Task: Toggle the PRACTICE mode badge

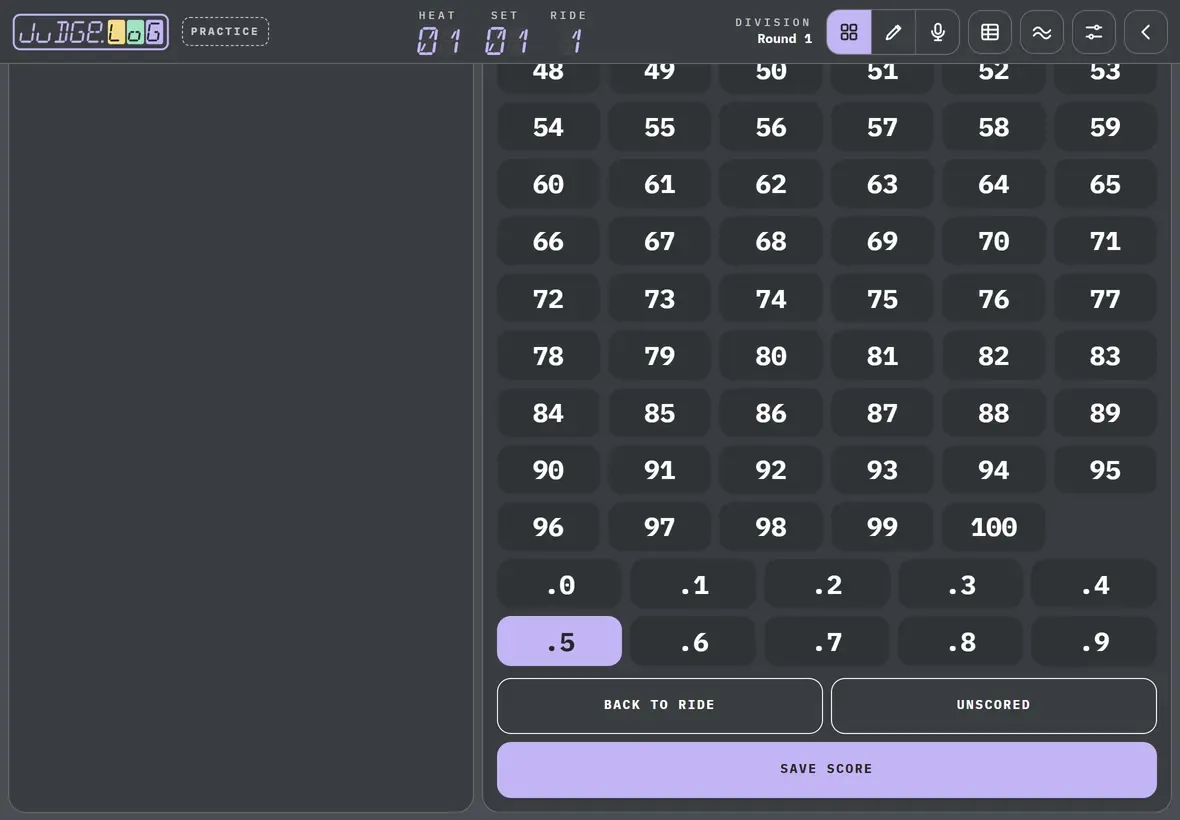Action: [x=225, y=32]
